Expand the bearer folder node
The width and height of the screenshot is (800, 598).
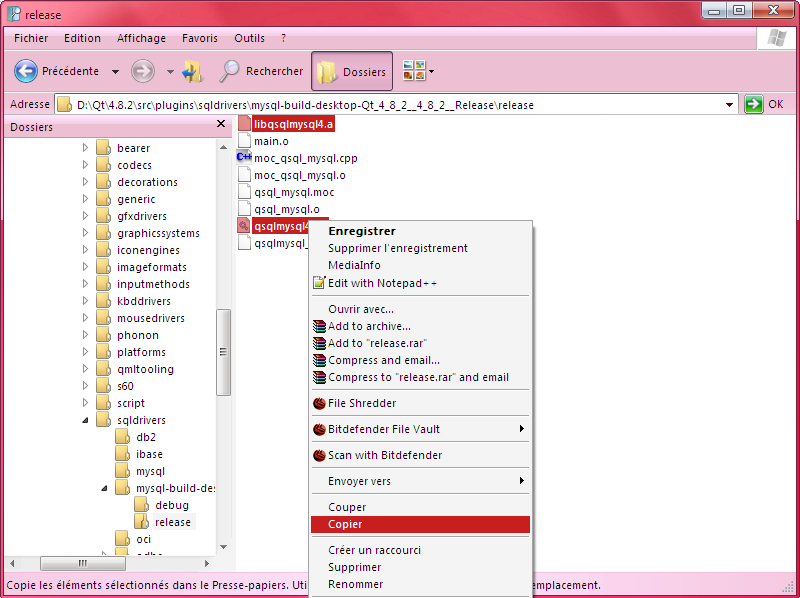coord(85,148)
